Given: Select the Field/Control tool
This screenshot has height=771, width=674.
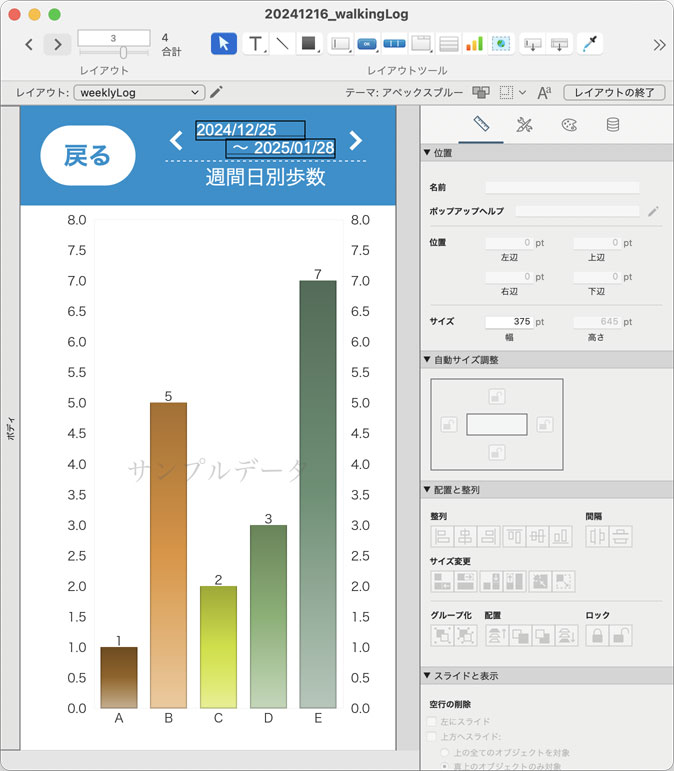Looking at the screenshot, I should coord(340,44).
